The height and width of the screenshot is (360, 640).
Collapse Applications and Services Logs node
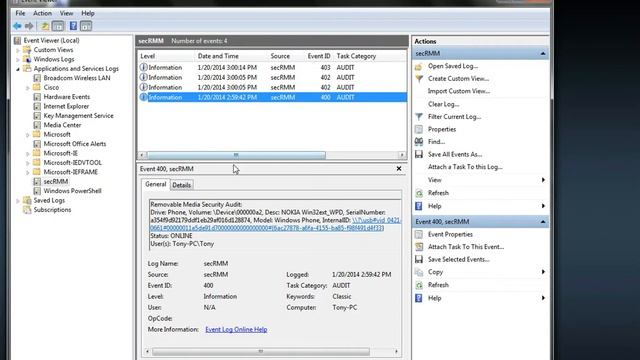click(x=18, y=69)
